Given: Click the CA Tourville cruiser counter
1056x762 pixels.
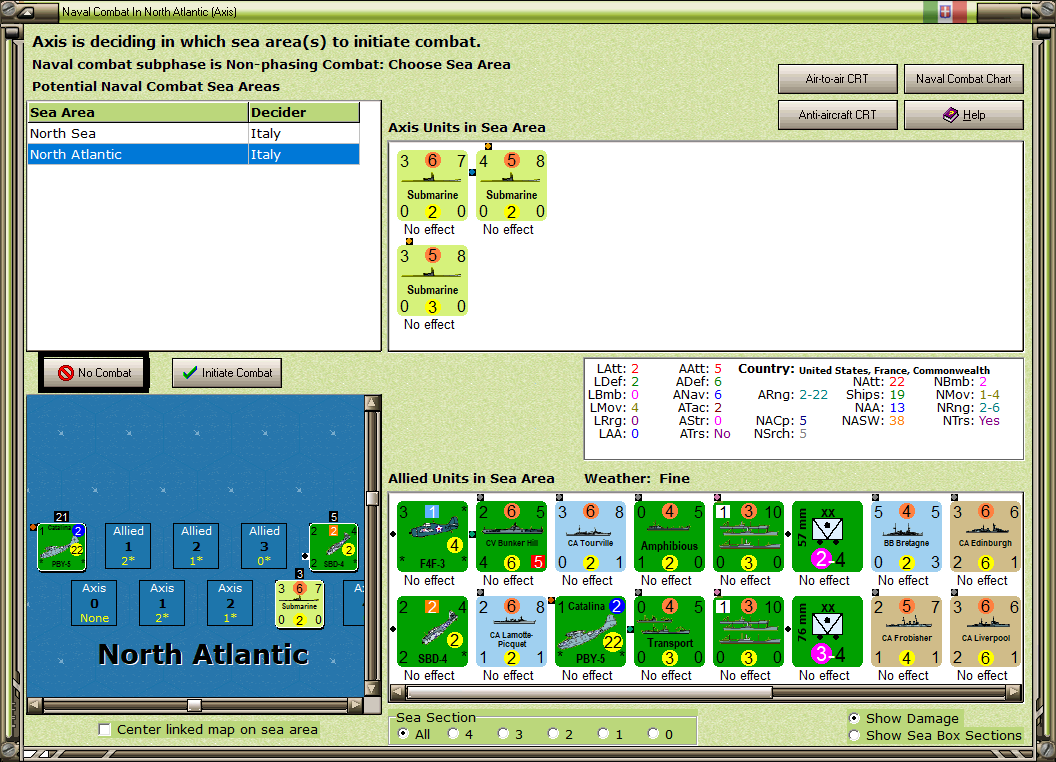Looking at the screenshot, I should pyautogui.click(x=591, y=536).
